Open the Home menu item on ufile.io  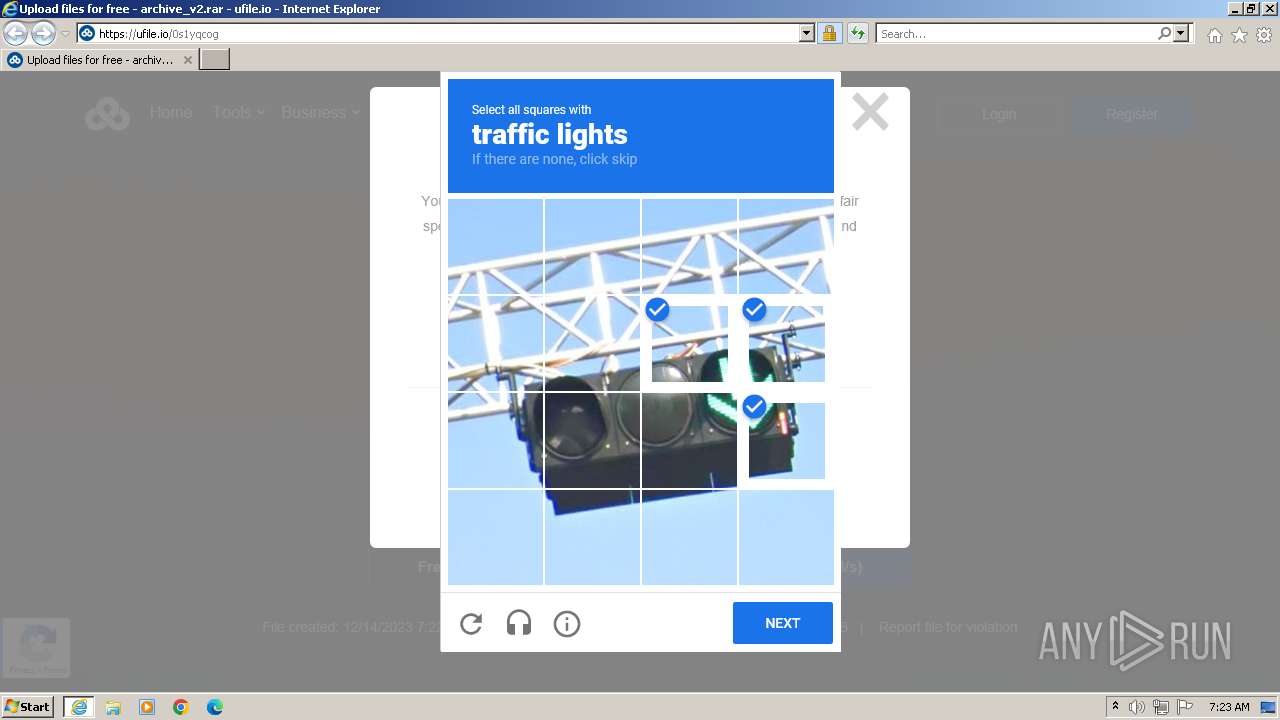tap(171, 113)
